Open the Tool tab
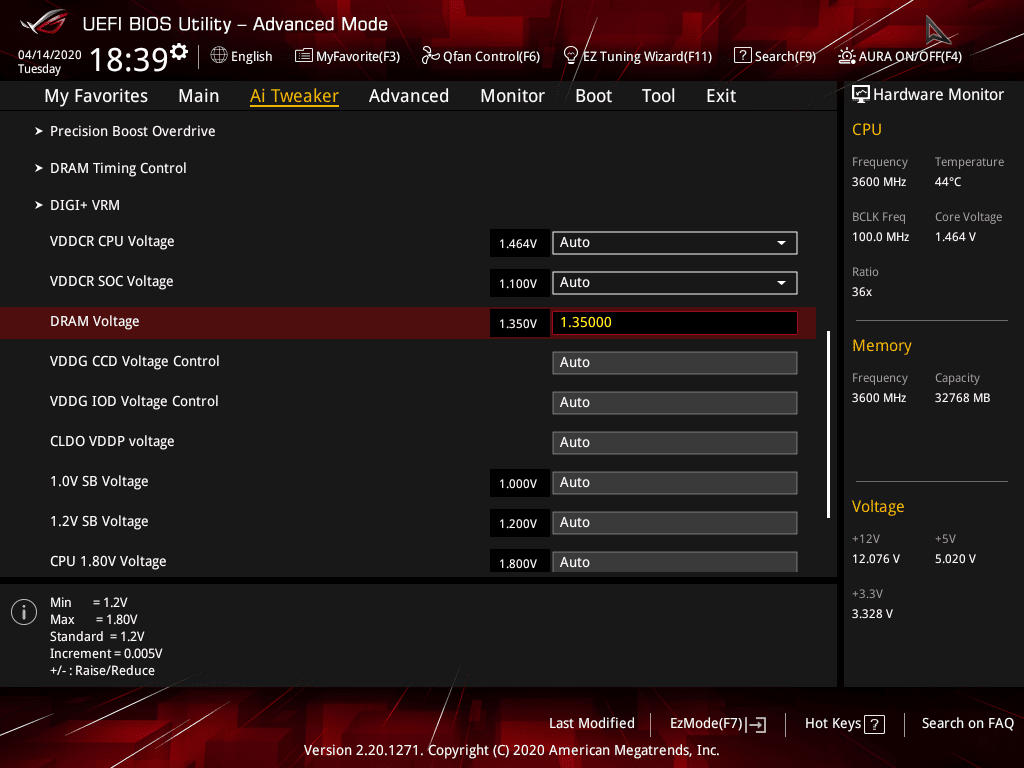 click(x=658, y=96)
